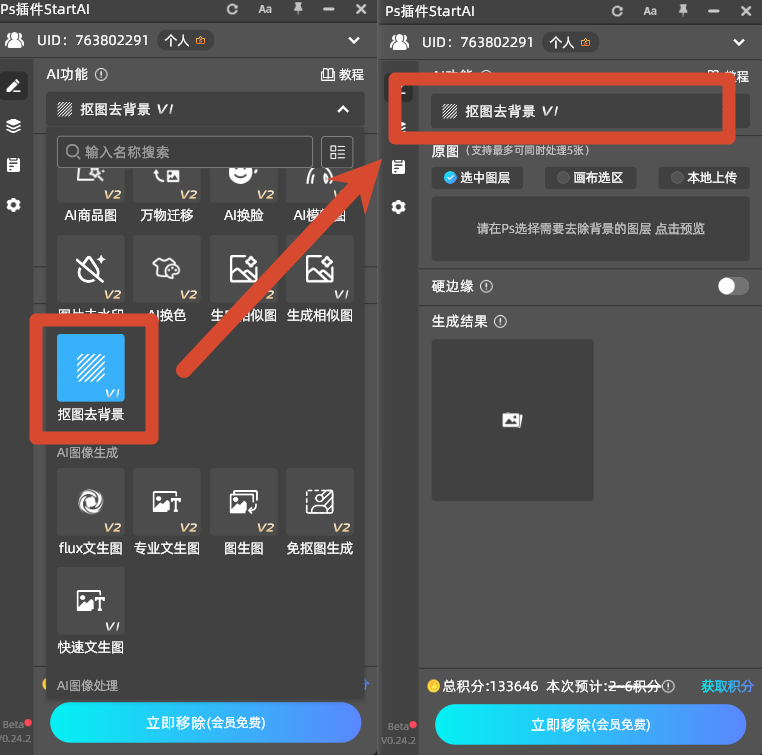Select 画布选区 radio option
Viewport: 762px width, 755px height.
[590, 178]
